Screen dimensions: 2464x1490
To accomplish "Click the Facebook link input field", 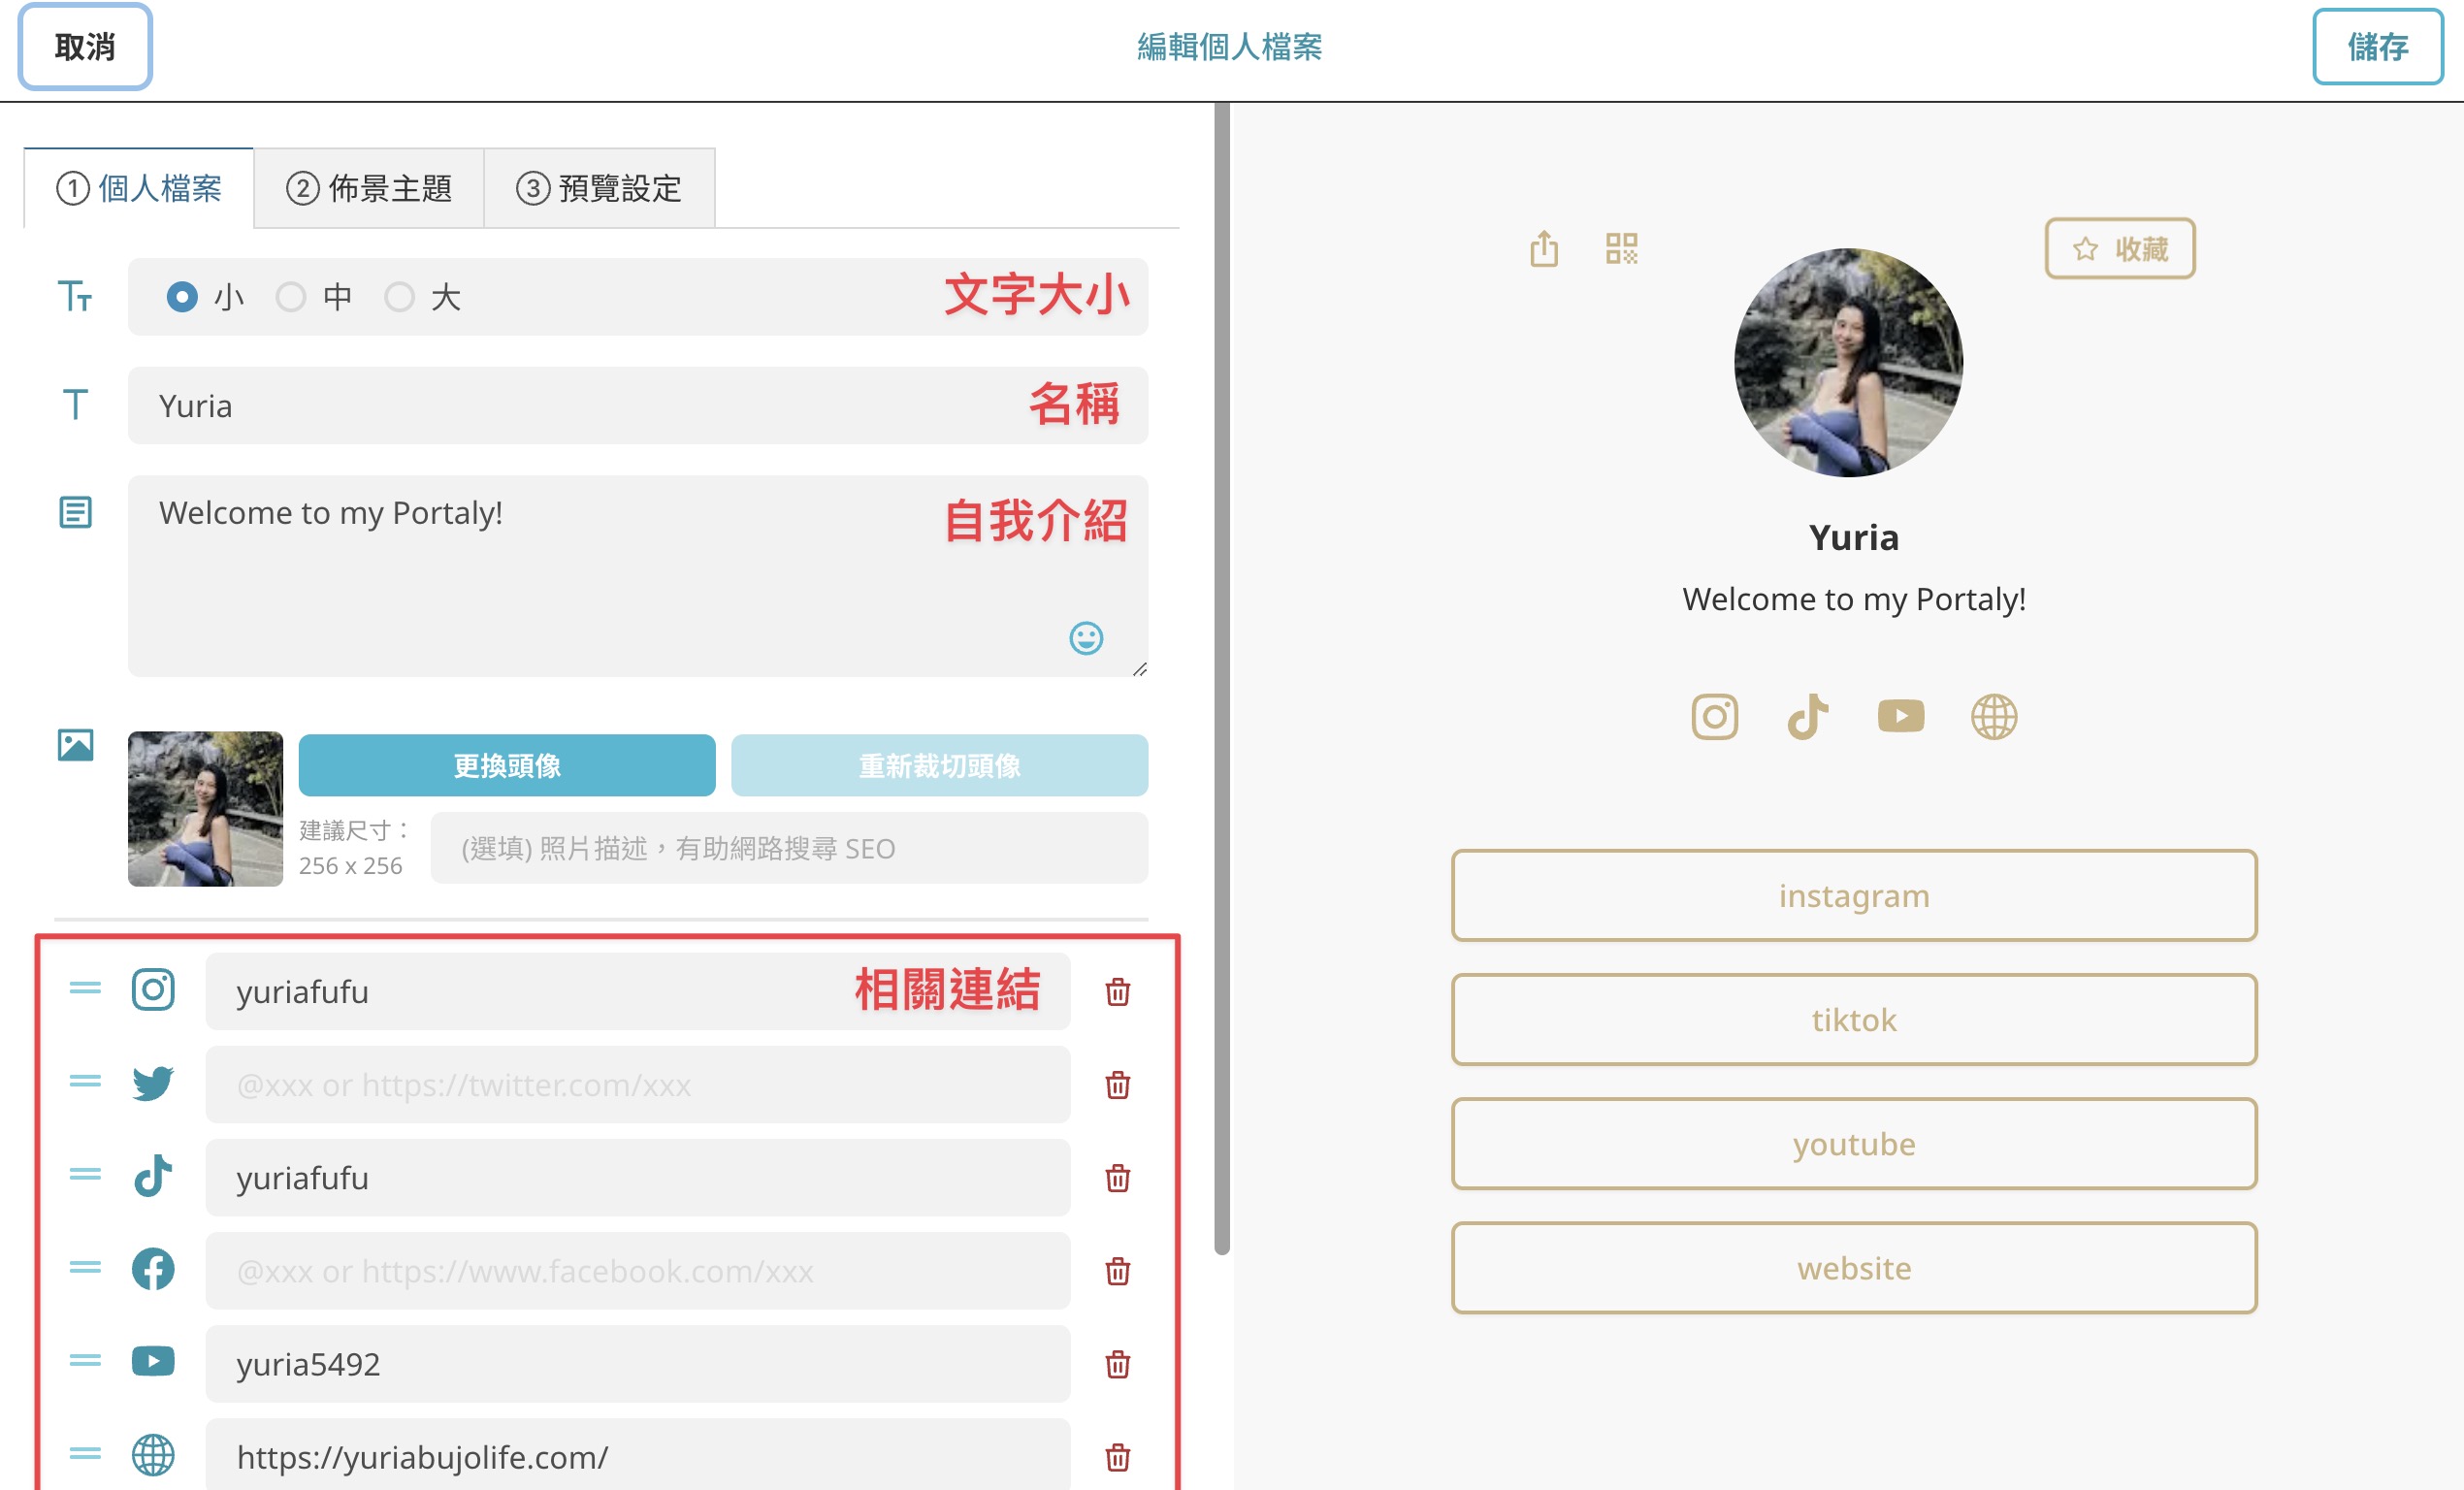I will (x=638, y=1270).
